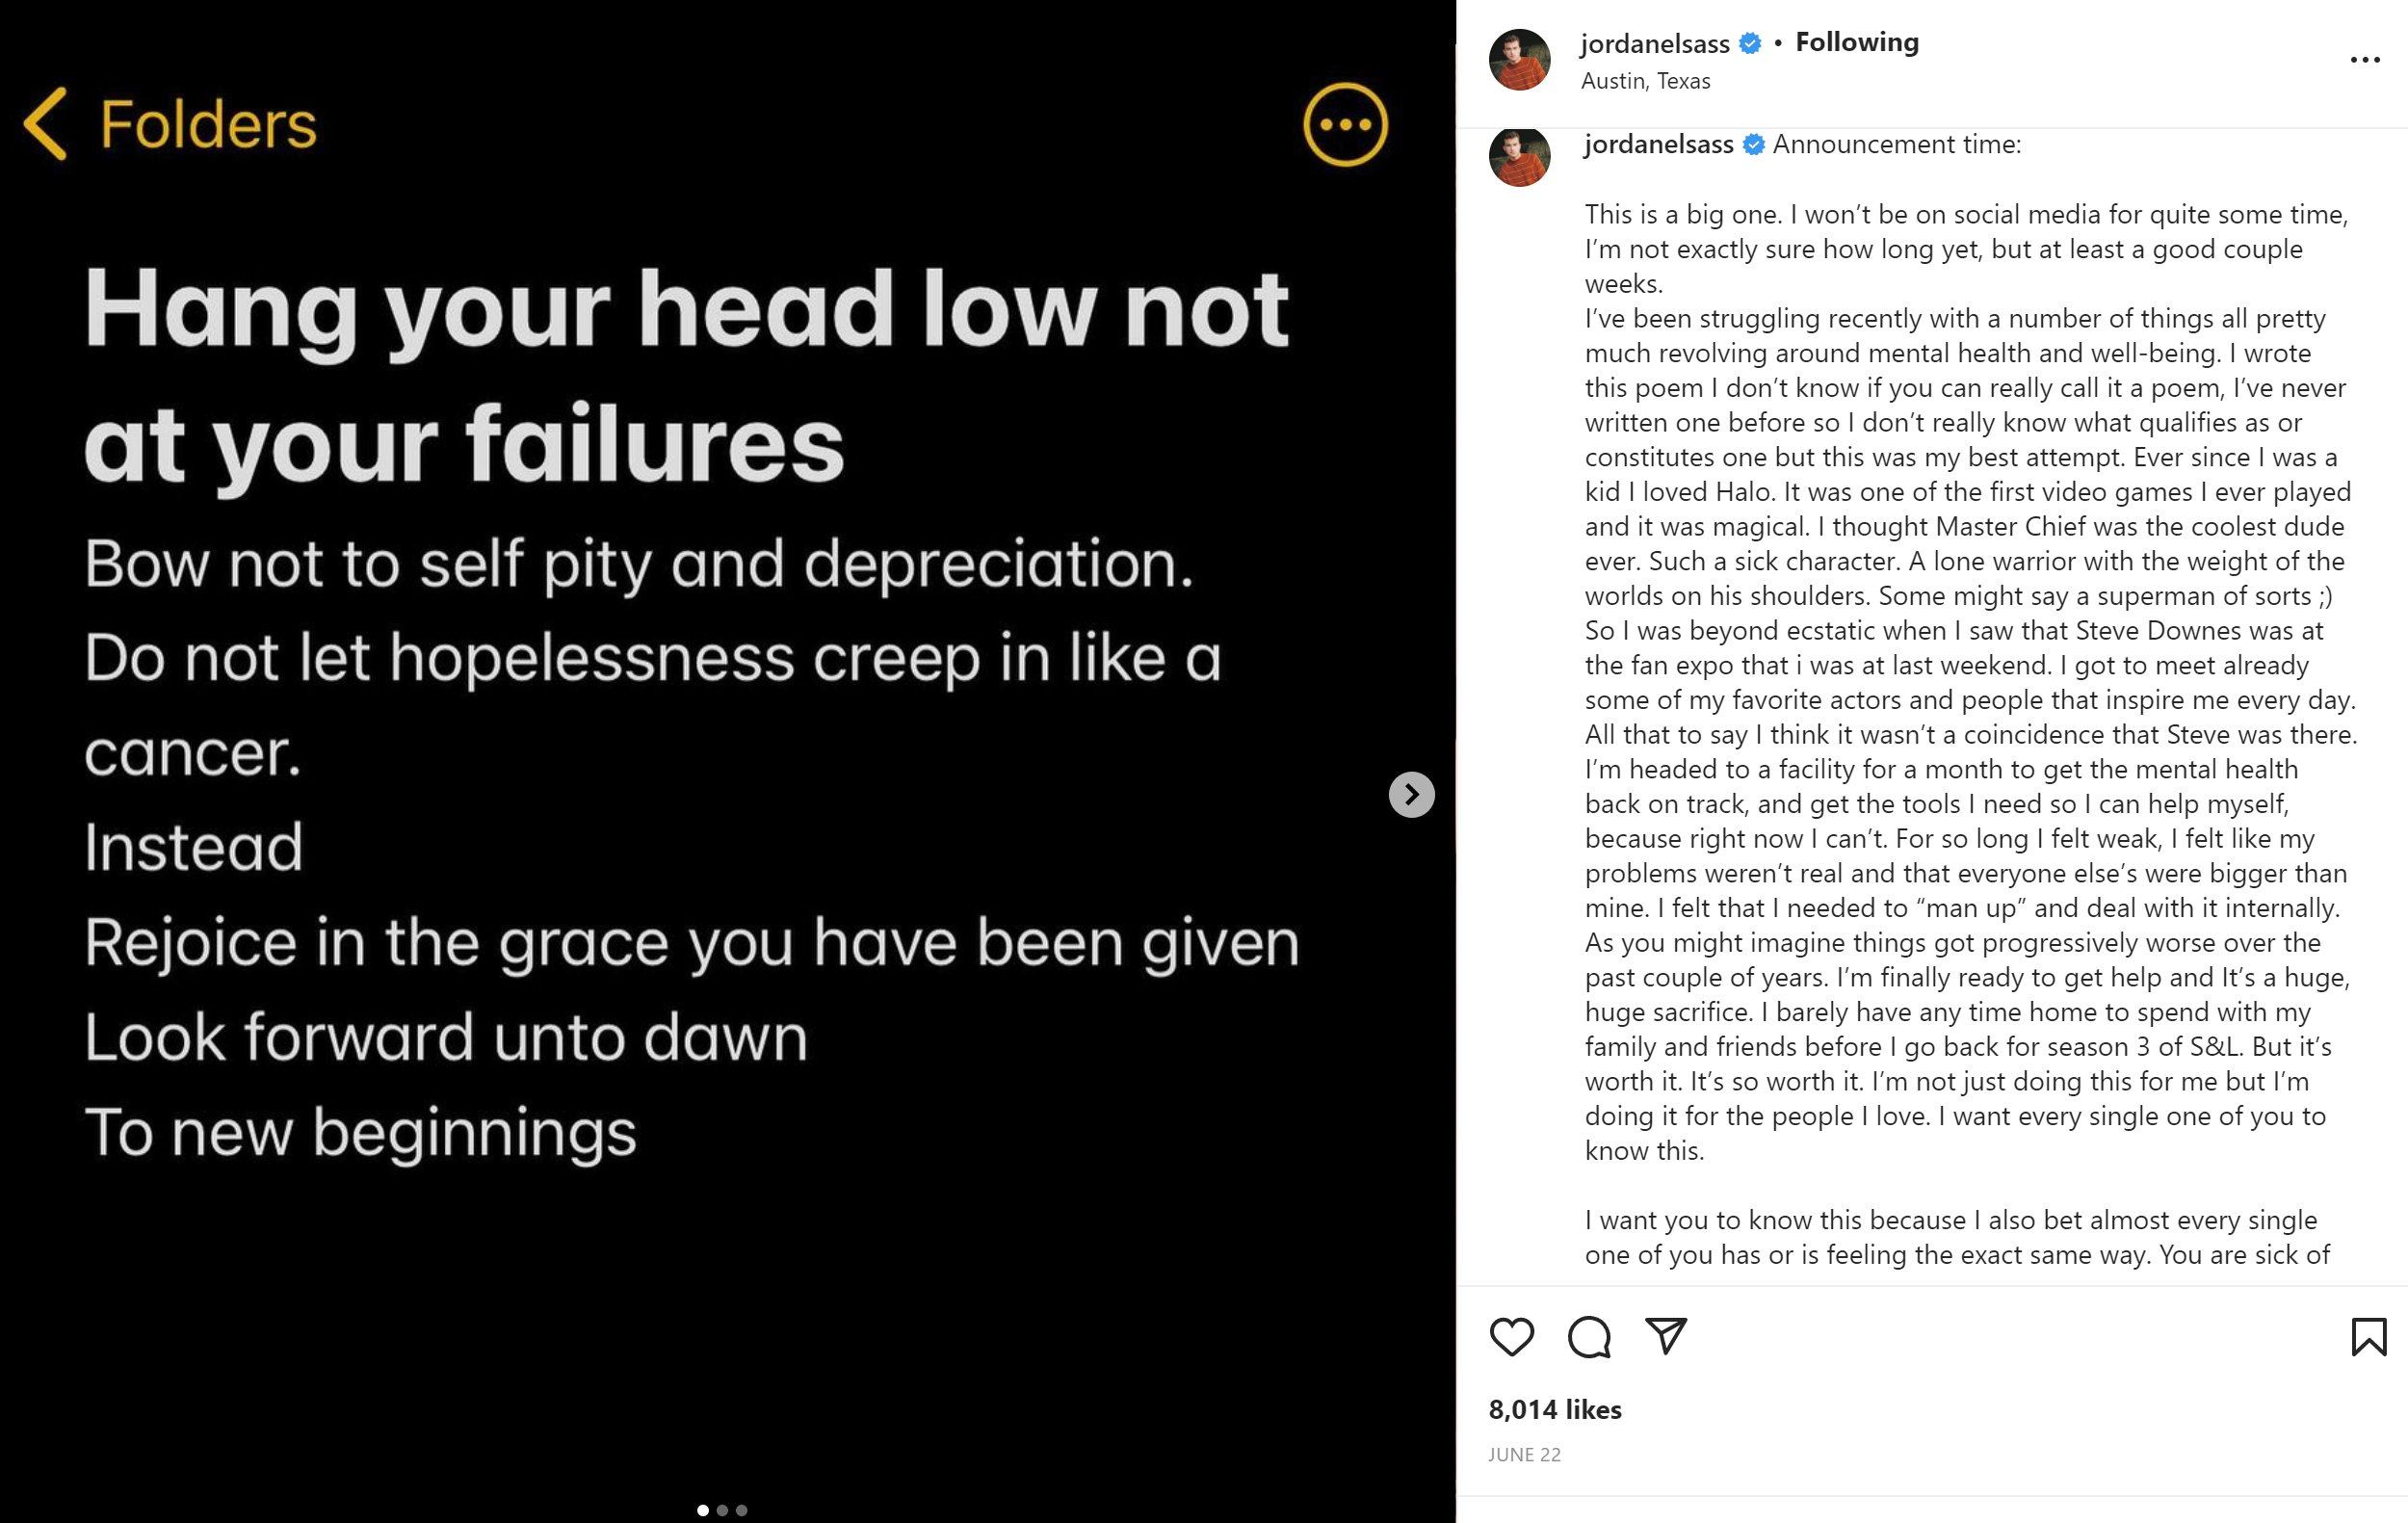Open jordanelsass profile from header username
This screenshot has width=2408, height=1523.
(1654, 43)
